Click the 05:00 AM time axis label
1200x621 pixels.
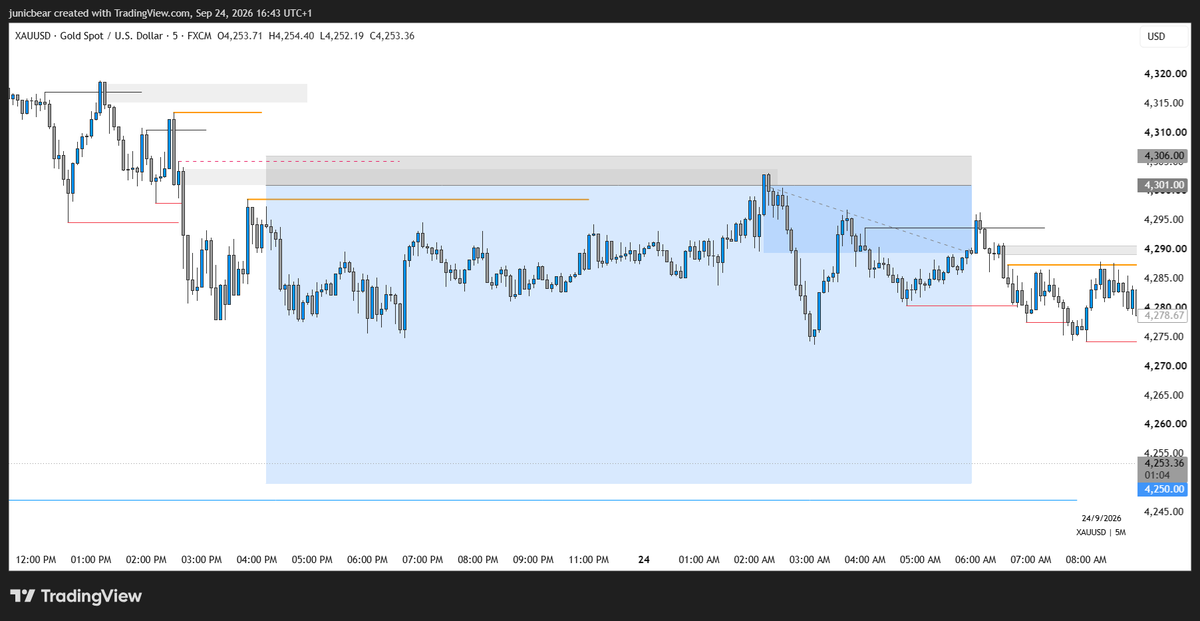click(x=920, y=560)
